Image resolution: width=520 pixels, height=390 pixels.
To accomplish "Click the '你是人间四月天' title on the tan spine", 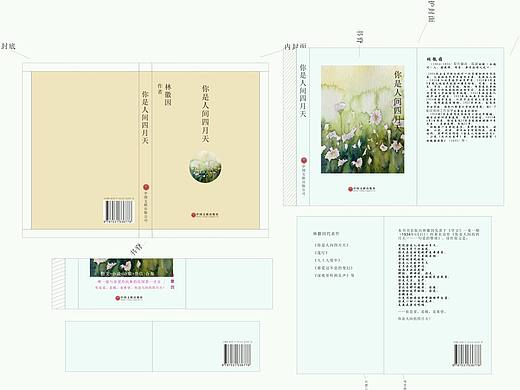I will pos(145,117).
